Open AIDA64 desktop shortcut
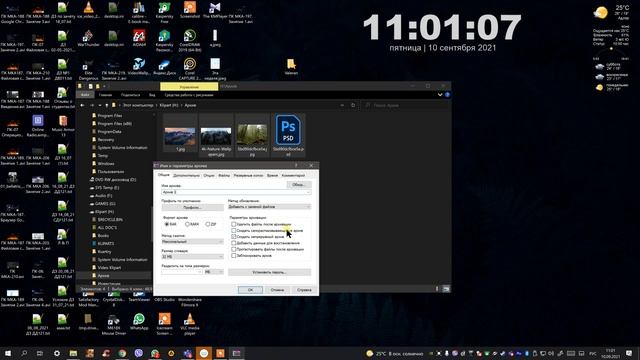Viewport: 640px width, 360px height. (x=139, y=38)
